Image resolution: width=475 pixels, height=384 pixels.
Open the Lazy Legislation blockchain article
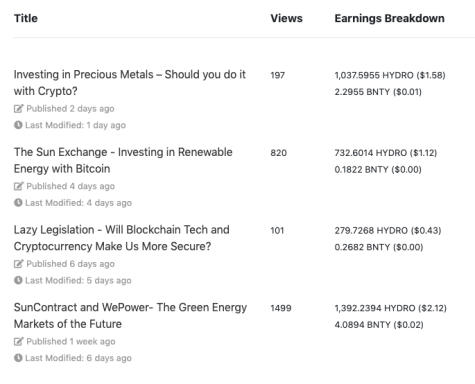click(x=122, y=238)
